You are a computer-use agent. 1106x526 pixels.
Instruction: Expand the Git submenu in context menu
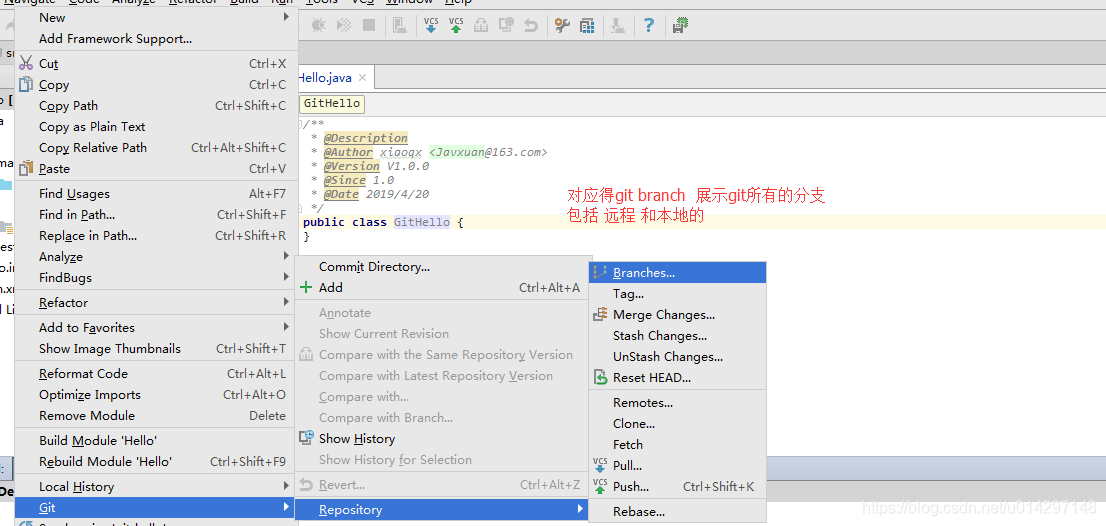coord(156,508)
